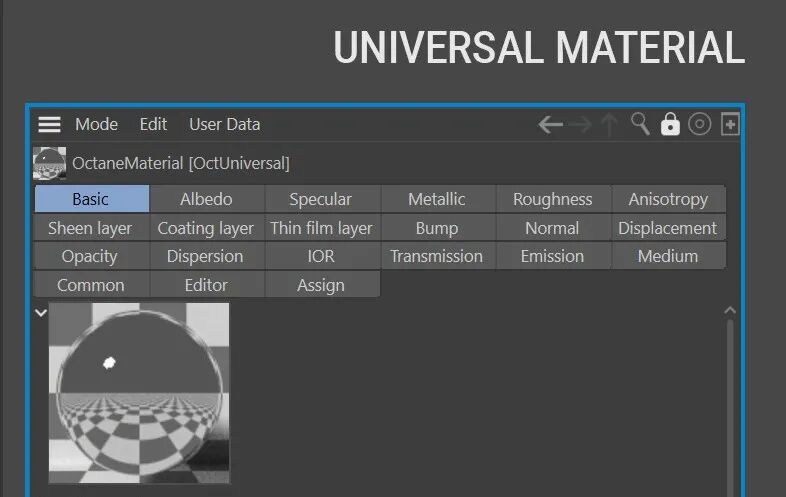Viewport: 786px width, 497px height.
Task: Select the Anisotropy tab
Action: pyautogui.click(x=668, y=199)
